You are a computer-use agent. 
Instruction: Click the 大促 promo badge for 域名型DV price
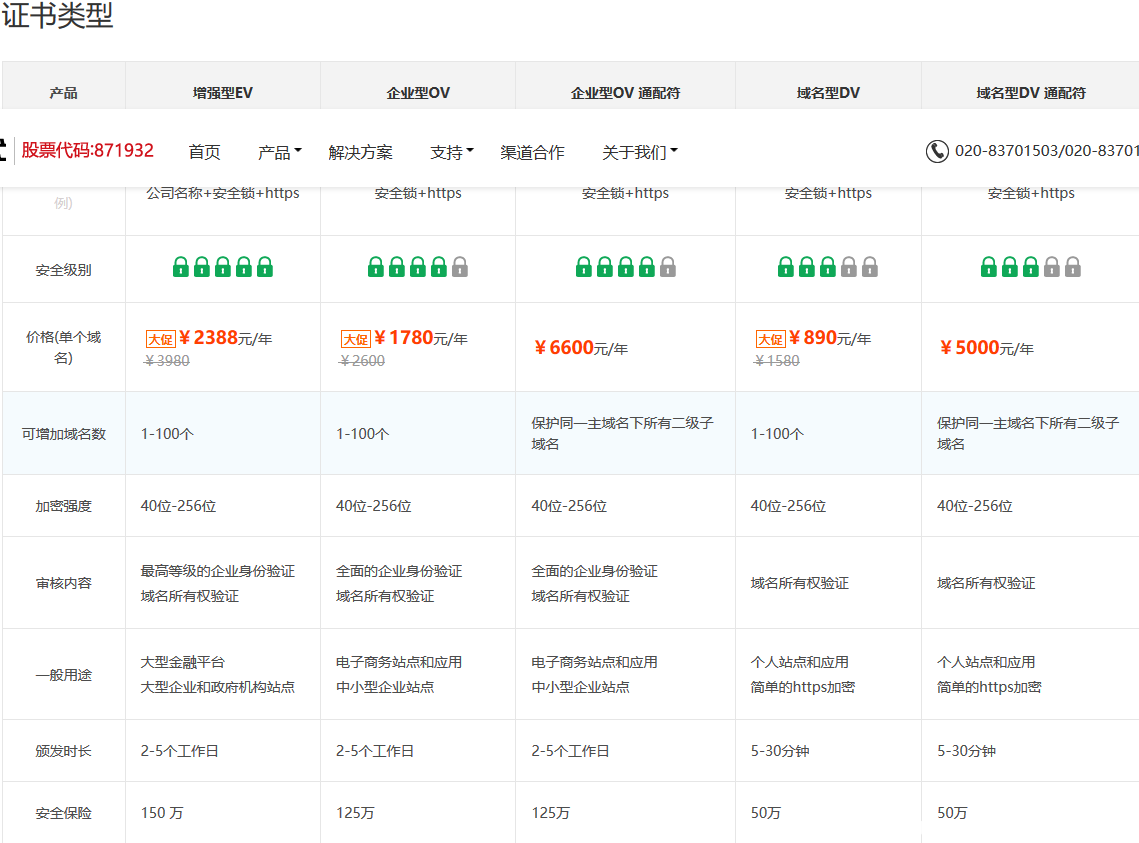click(x=770, y=339)
